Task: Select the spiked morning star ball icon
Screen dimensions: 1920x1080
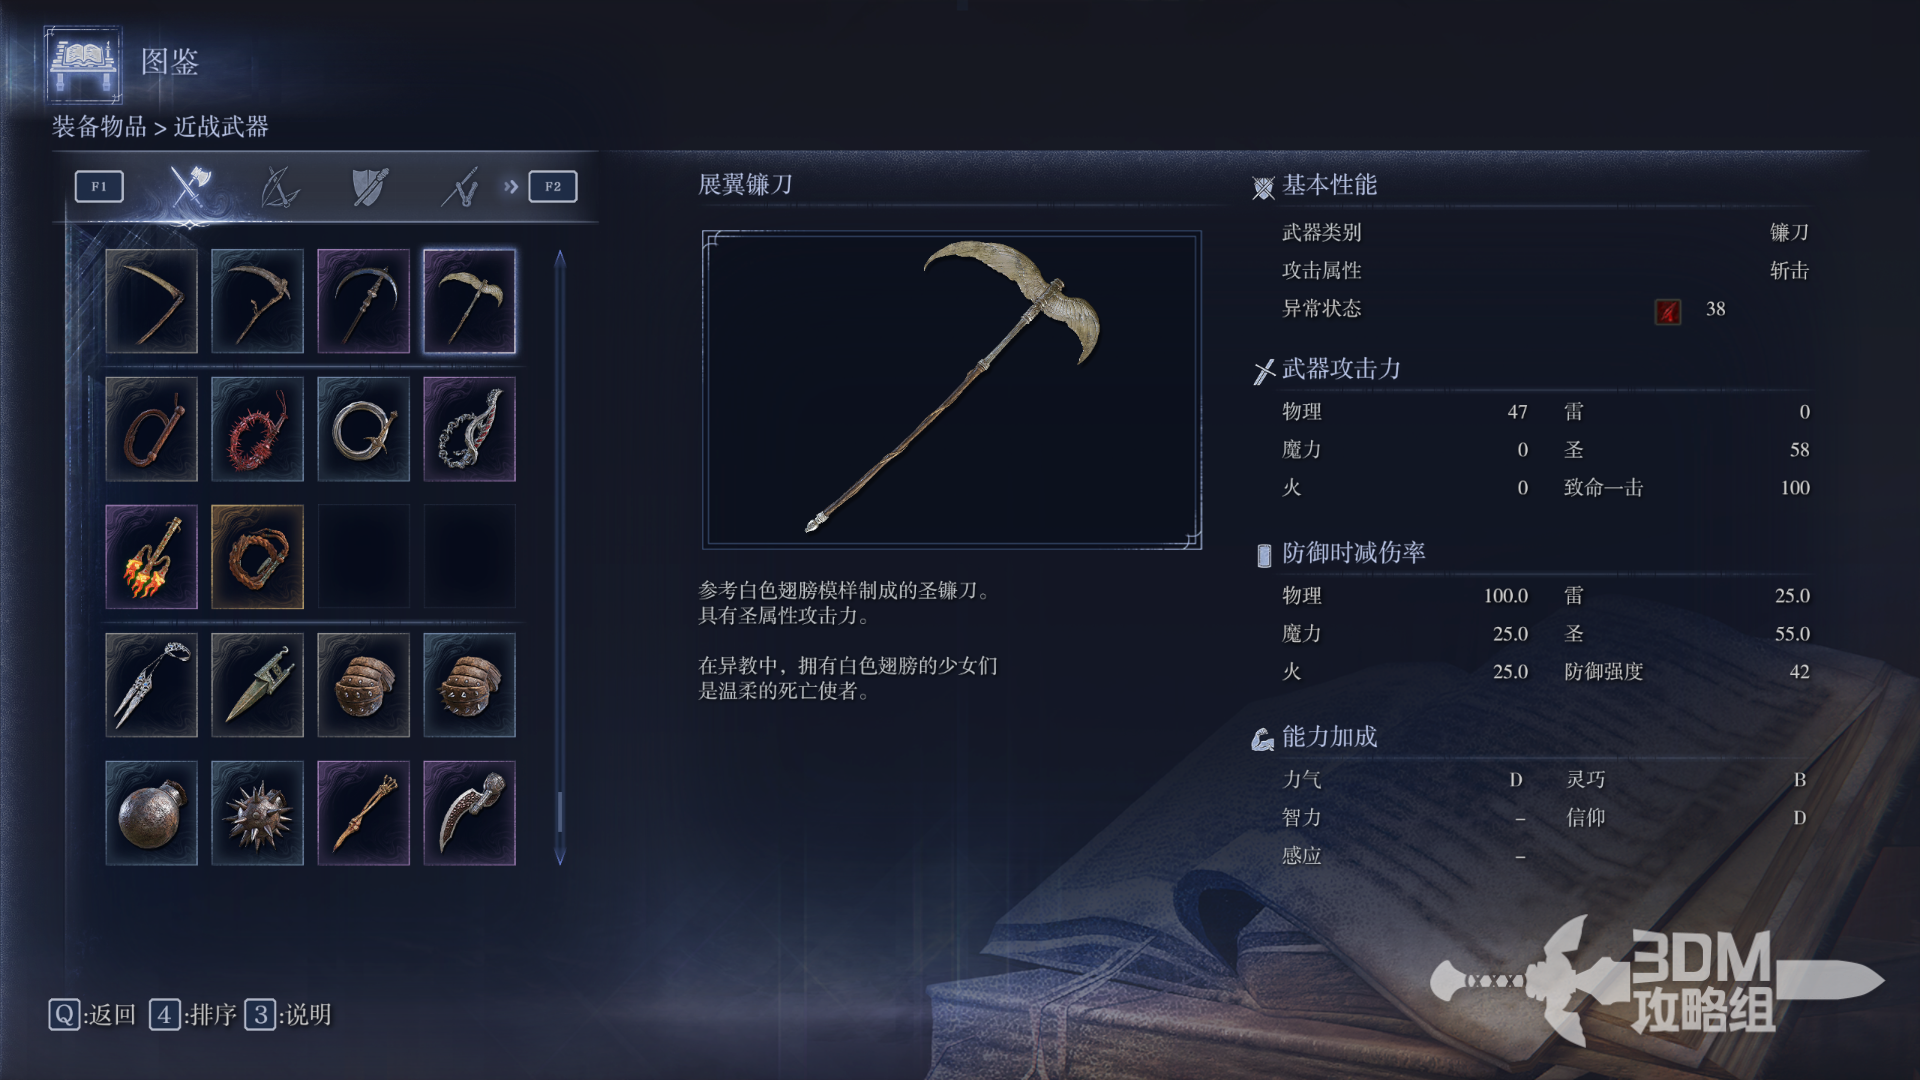Action: 257,813
